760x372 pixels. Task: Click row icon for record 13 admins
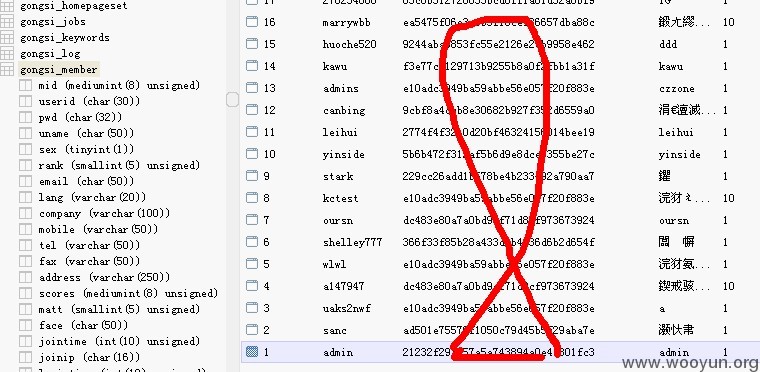pos(252,88)
